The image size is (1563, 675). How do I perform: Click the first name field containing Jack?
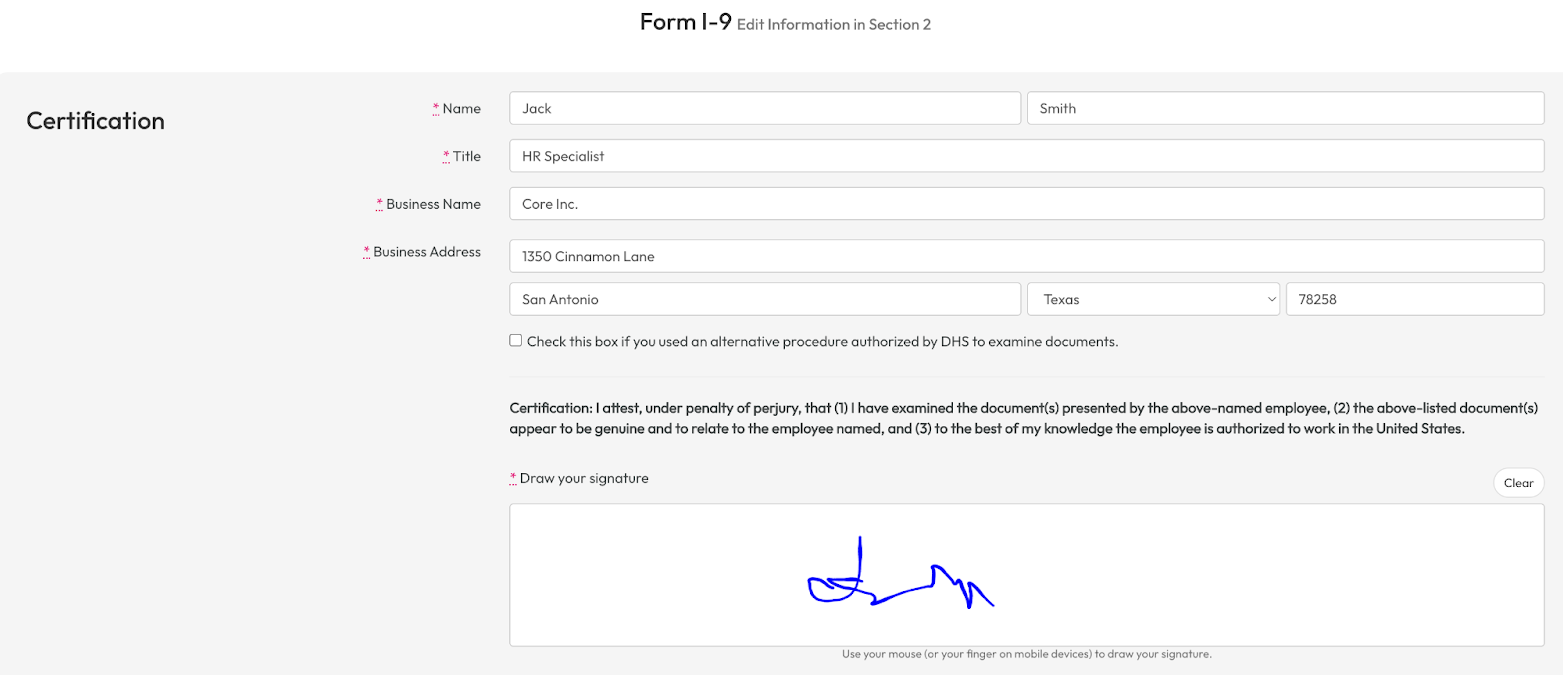pyautogui.click(x=764, y=108)
